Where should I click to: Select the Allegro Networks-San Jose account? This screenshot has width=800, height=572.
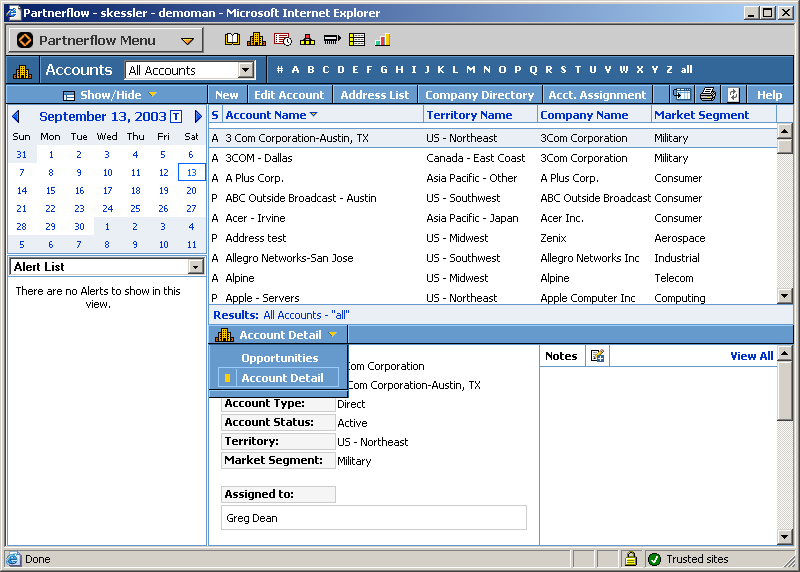pyautogui.click(x=492, y=258)
